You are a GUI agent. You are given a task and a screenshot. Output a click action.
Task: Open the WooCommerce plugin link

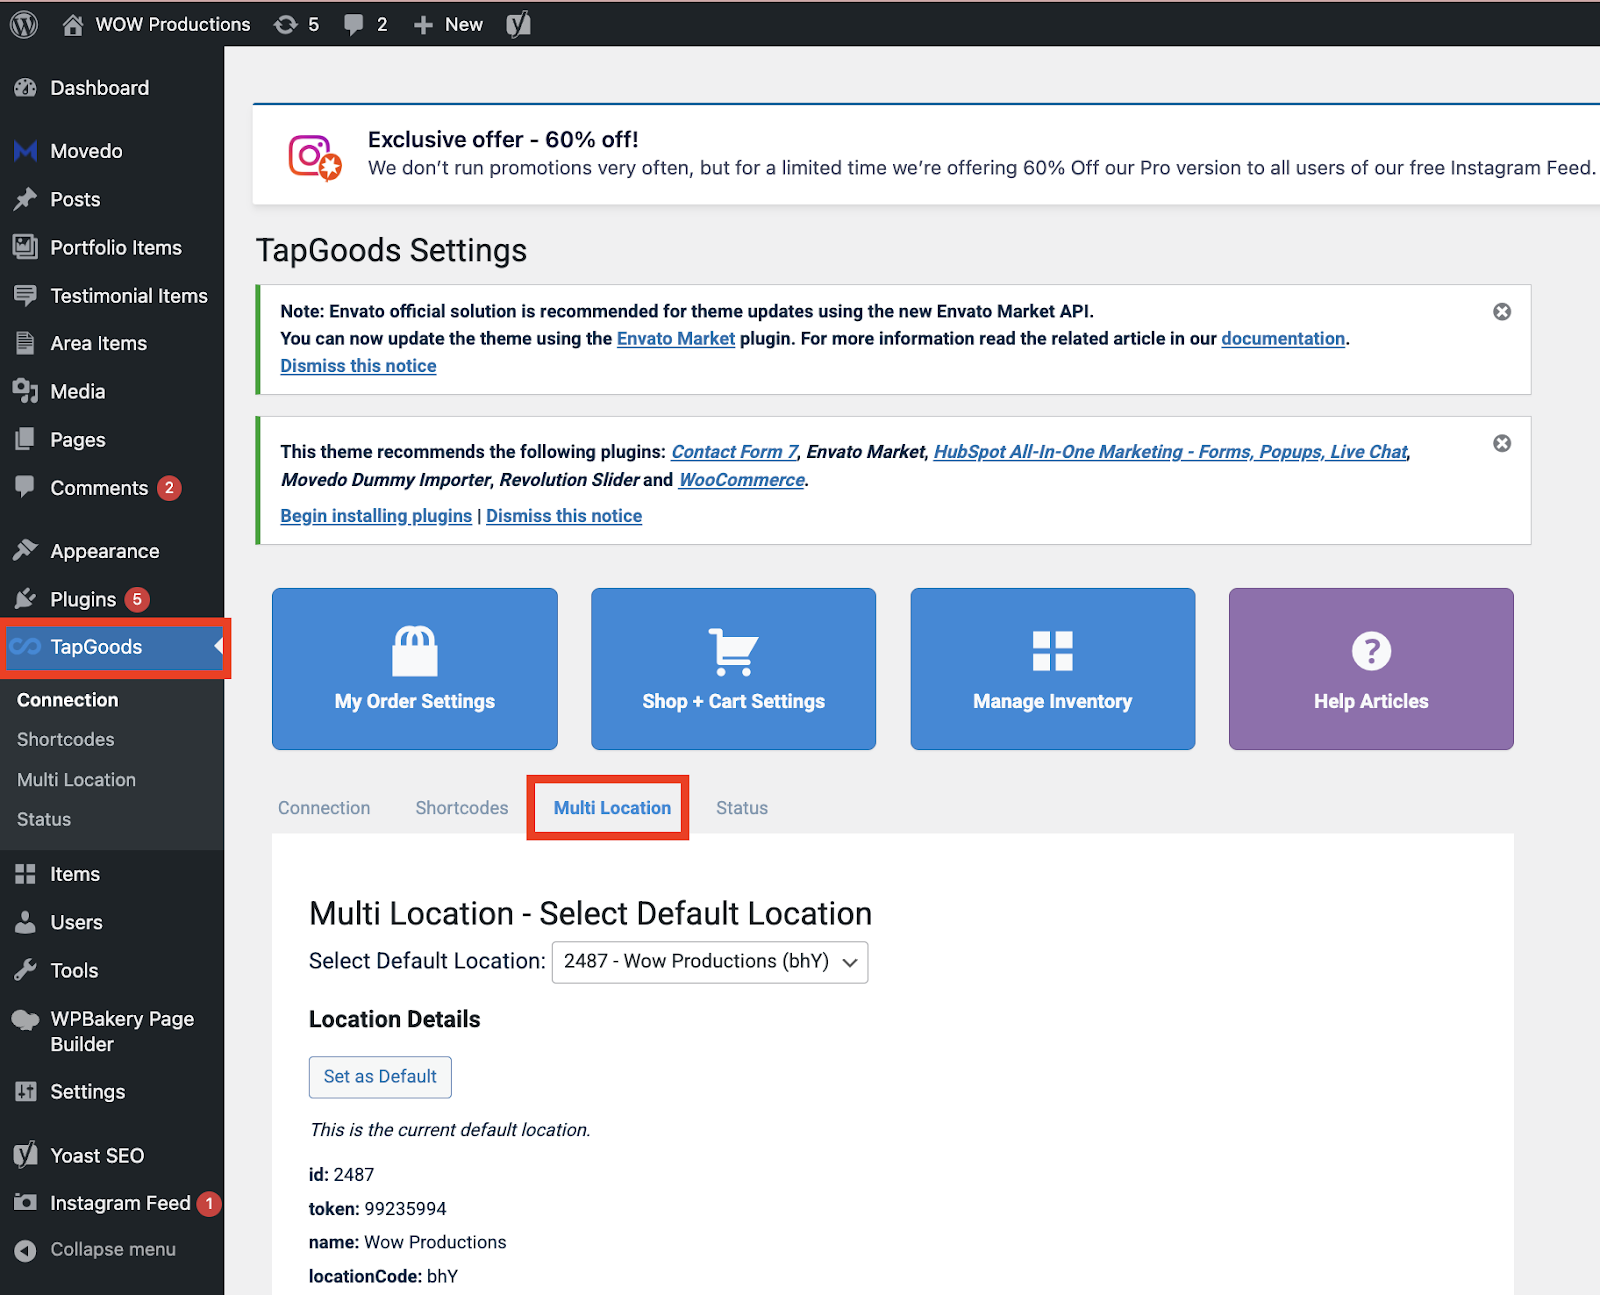click(741, 480)
